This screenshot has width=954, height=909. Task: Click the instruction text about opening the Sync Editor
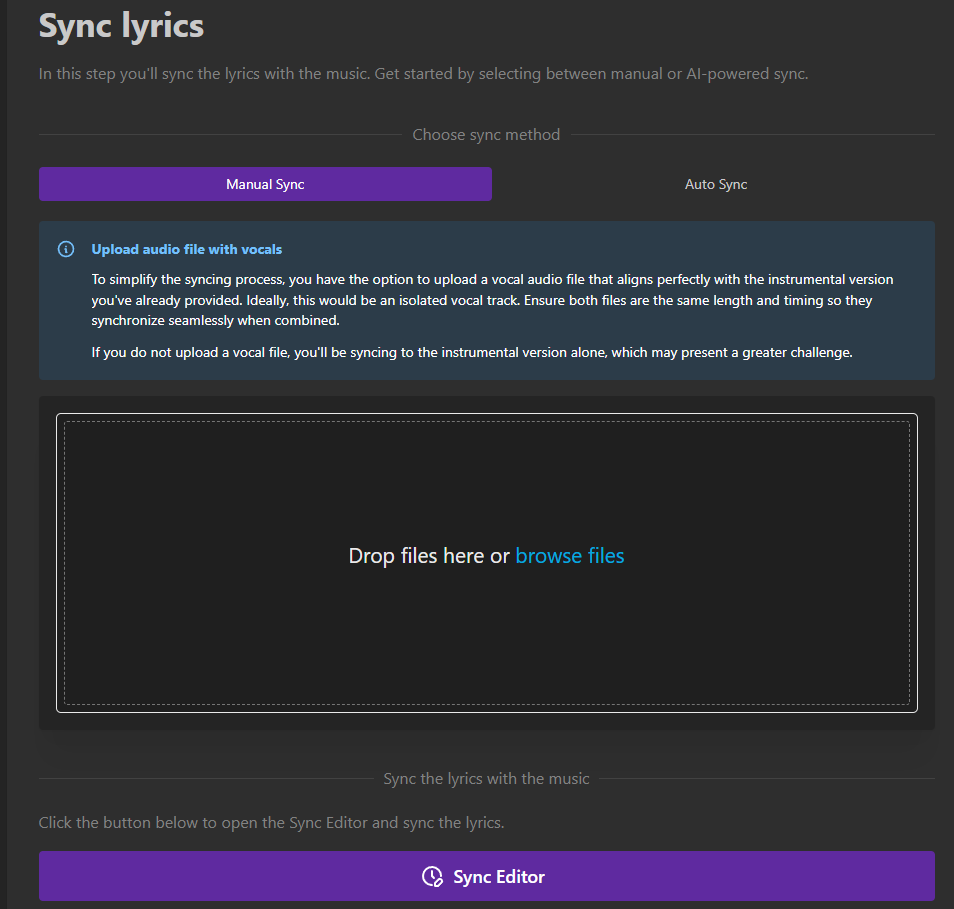[271, 823]
